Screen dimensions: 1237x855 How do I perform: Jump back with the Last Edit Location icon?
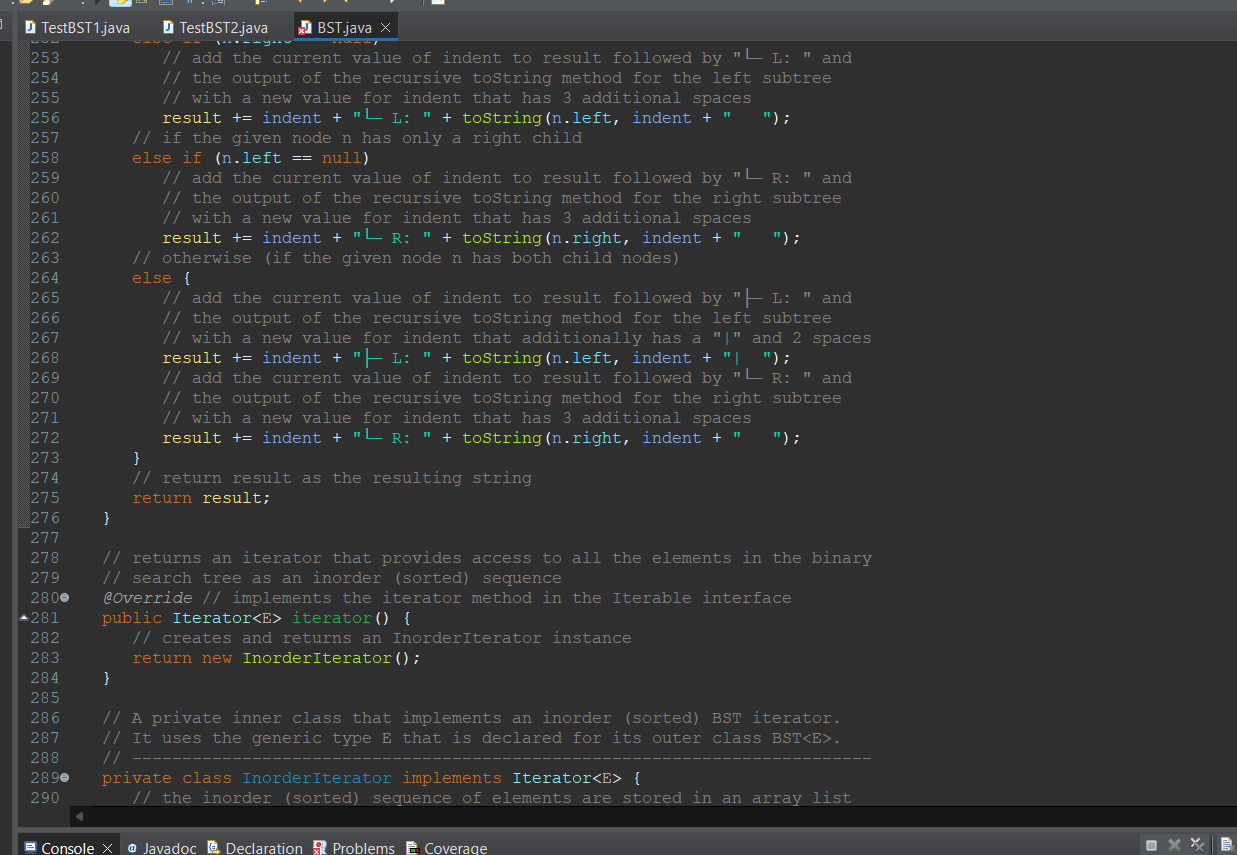click(258, 5)
